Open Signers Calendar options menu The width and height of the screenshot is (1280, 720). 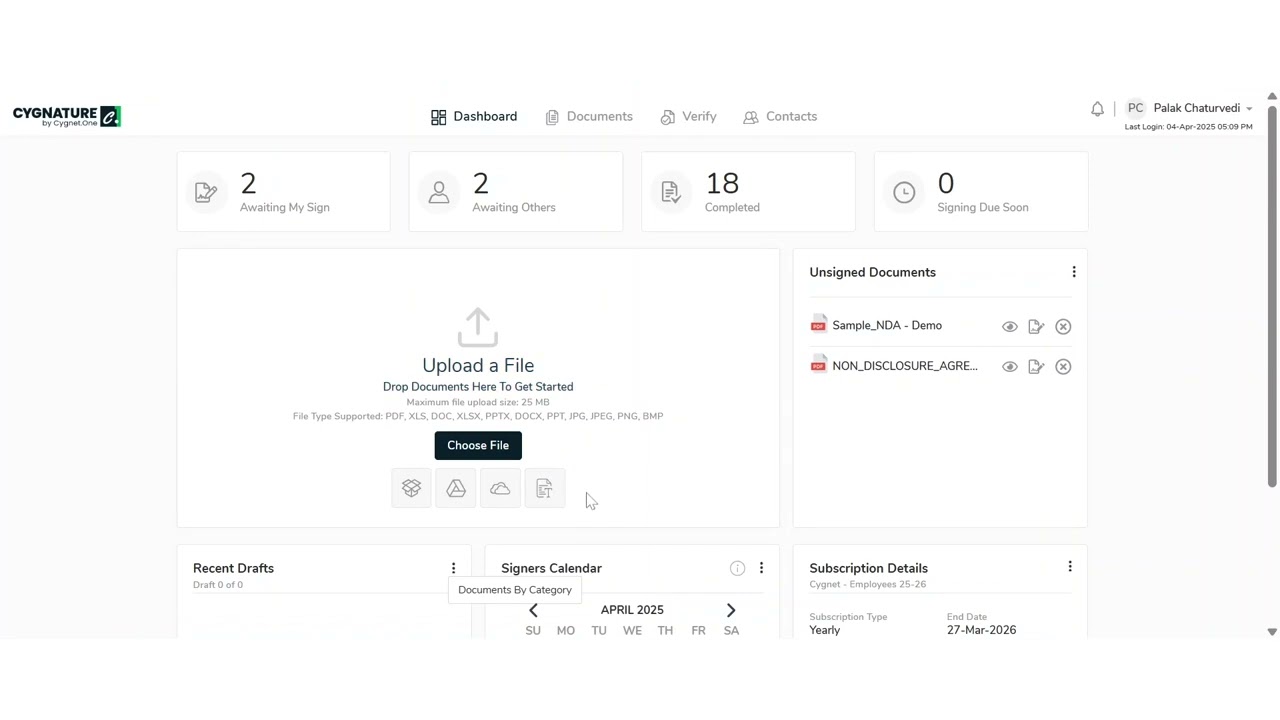point(761,568)
